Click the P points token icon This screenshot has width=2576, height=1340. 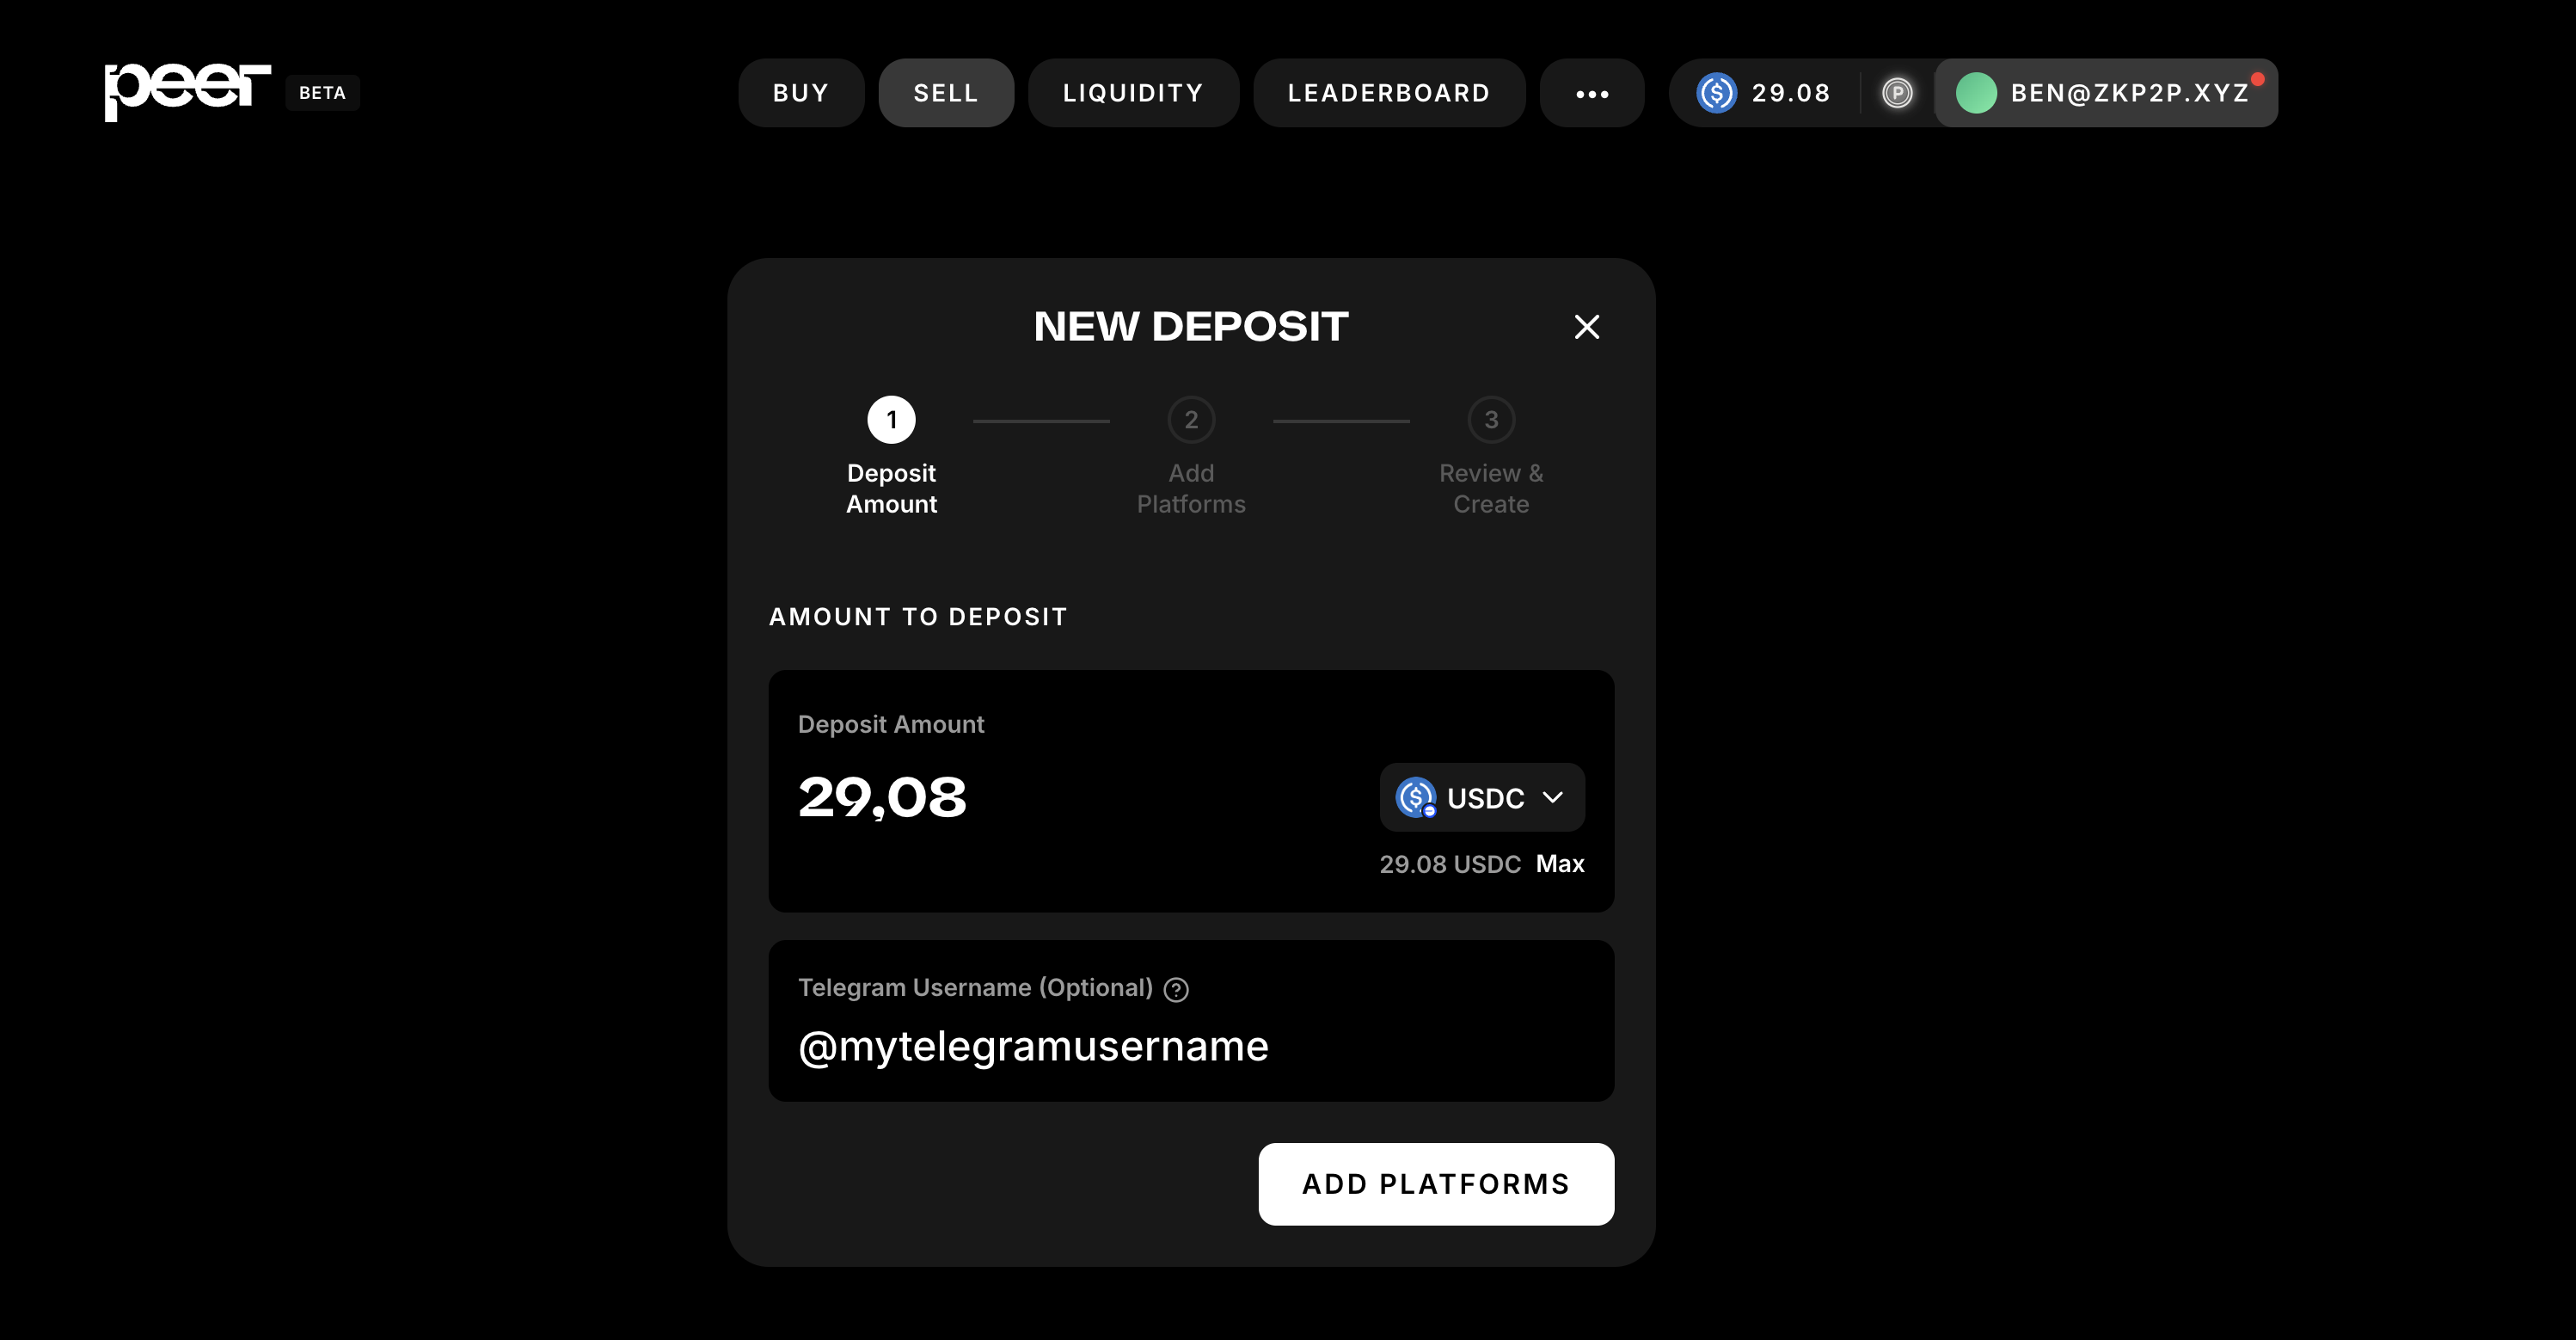1897,93
